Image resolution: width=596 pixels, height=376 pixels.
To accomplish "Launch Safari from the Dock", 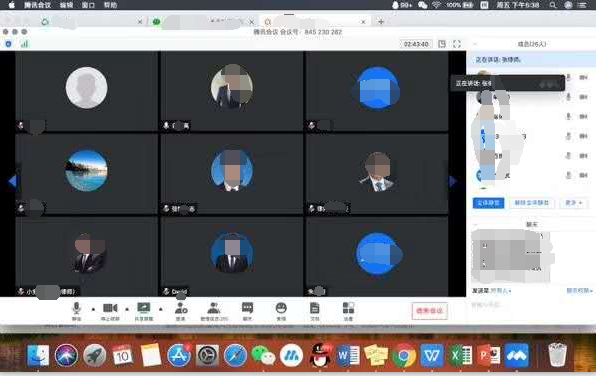I will point(235,355).
